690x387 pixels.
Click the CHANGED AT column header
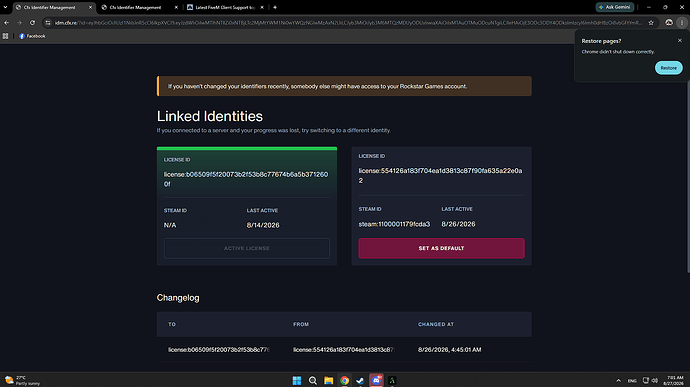pyautogui.click(x=436, y=324)
